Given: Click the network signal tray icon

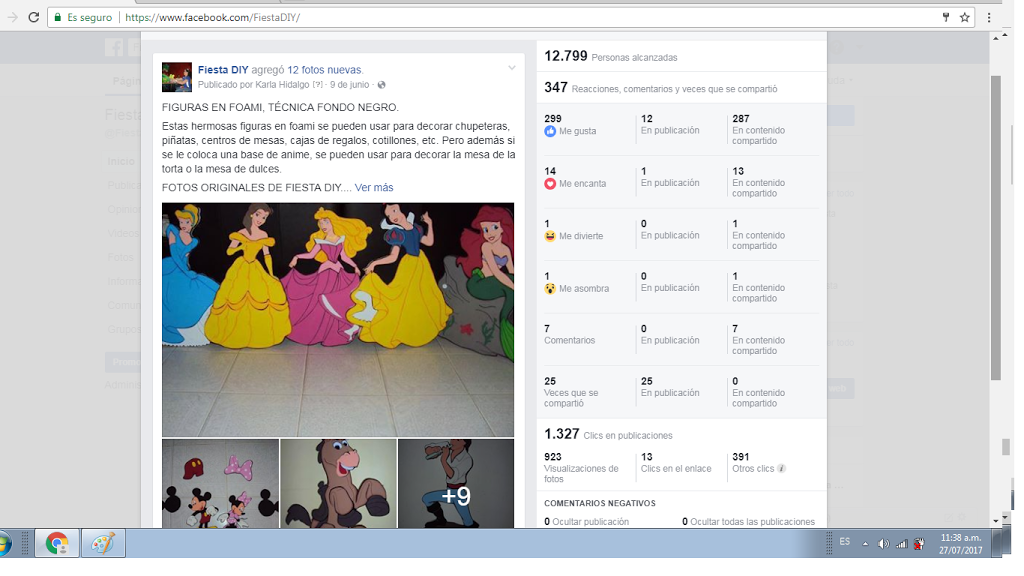Looking at the screenshot, I should (901, 544).
